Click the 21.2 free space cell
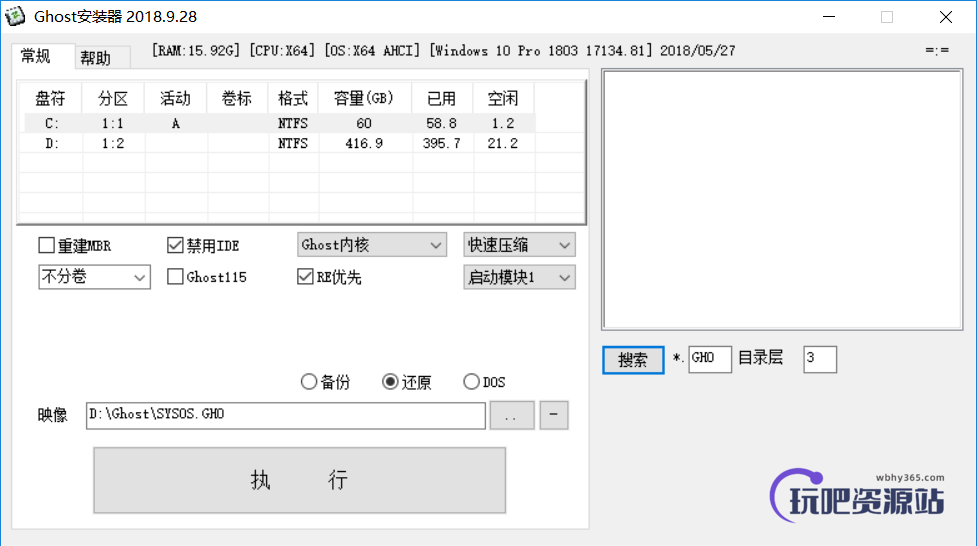Viewport: 977px width, 546px height. click(503, 143)
